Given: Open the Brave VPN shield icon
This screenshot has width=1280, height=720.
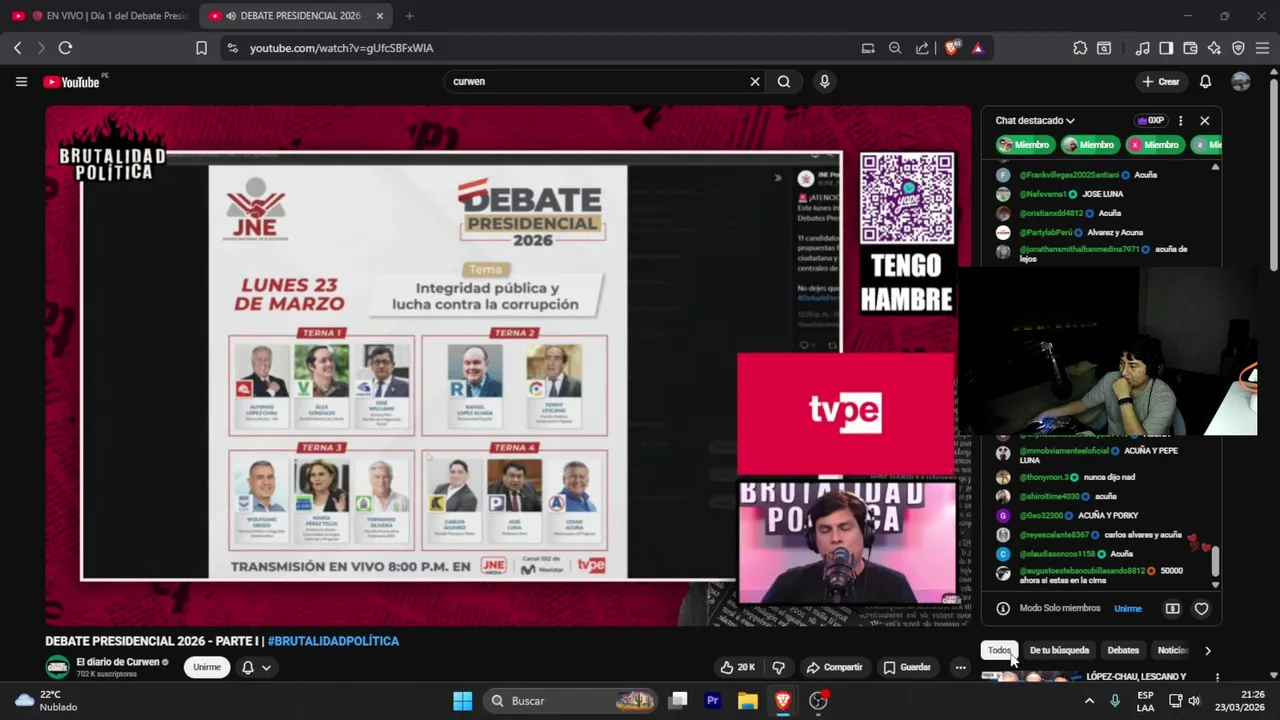Looking at the screenshot, I should [x=1238, y=48].
